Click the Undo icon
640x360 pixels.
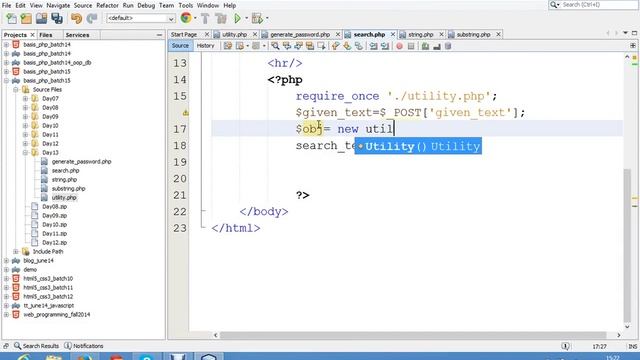coord(76,18)
